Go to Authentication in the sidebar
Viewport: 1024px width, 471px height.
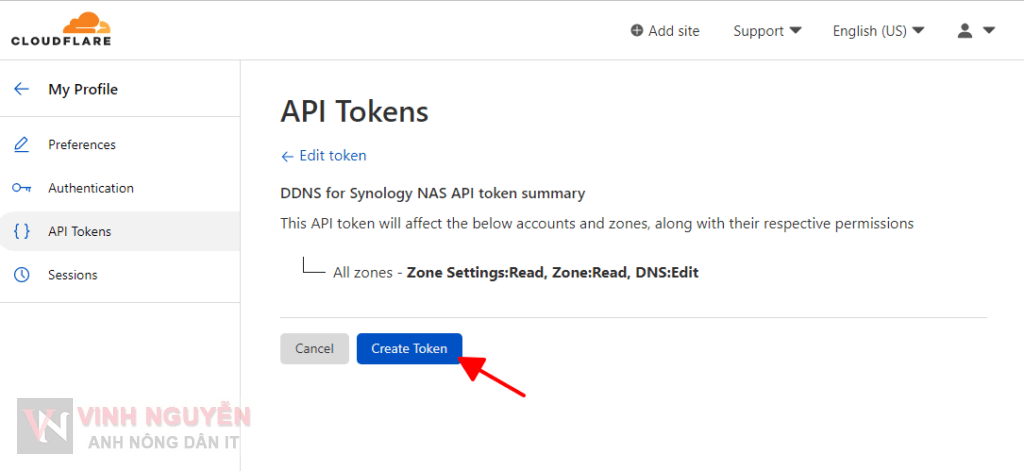(91, 188)
